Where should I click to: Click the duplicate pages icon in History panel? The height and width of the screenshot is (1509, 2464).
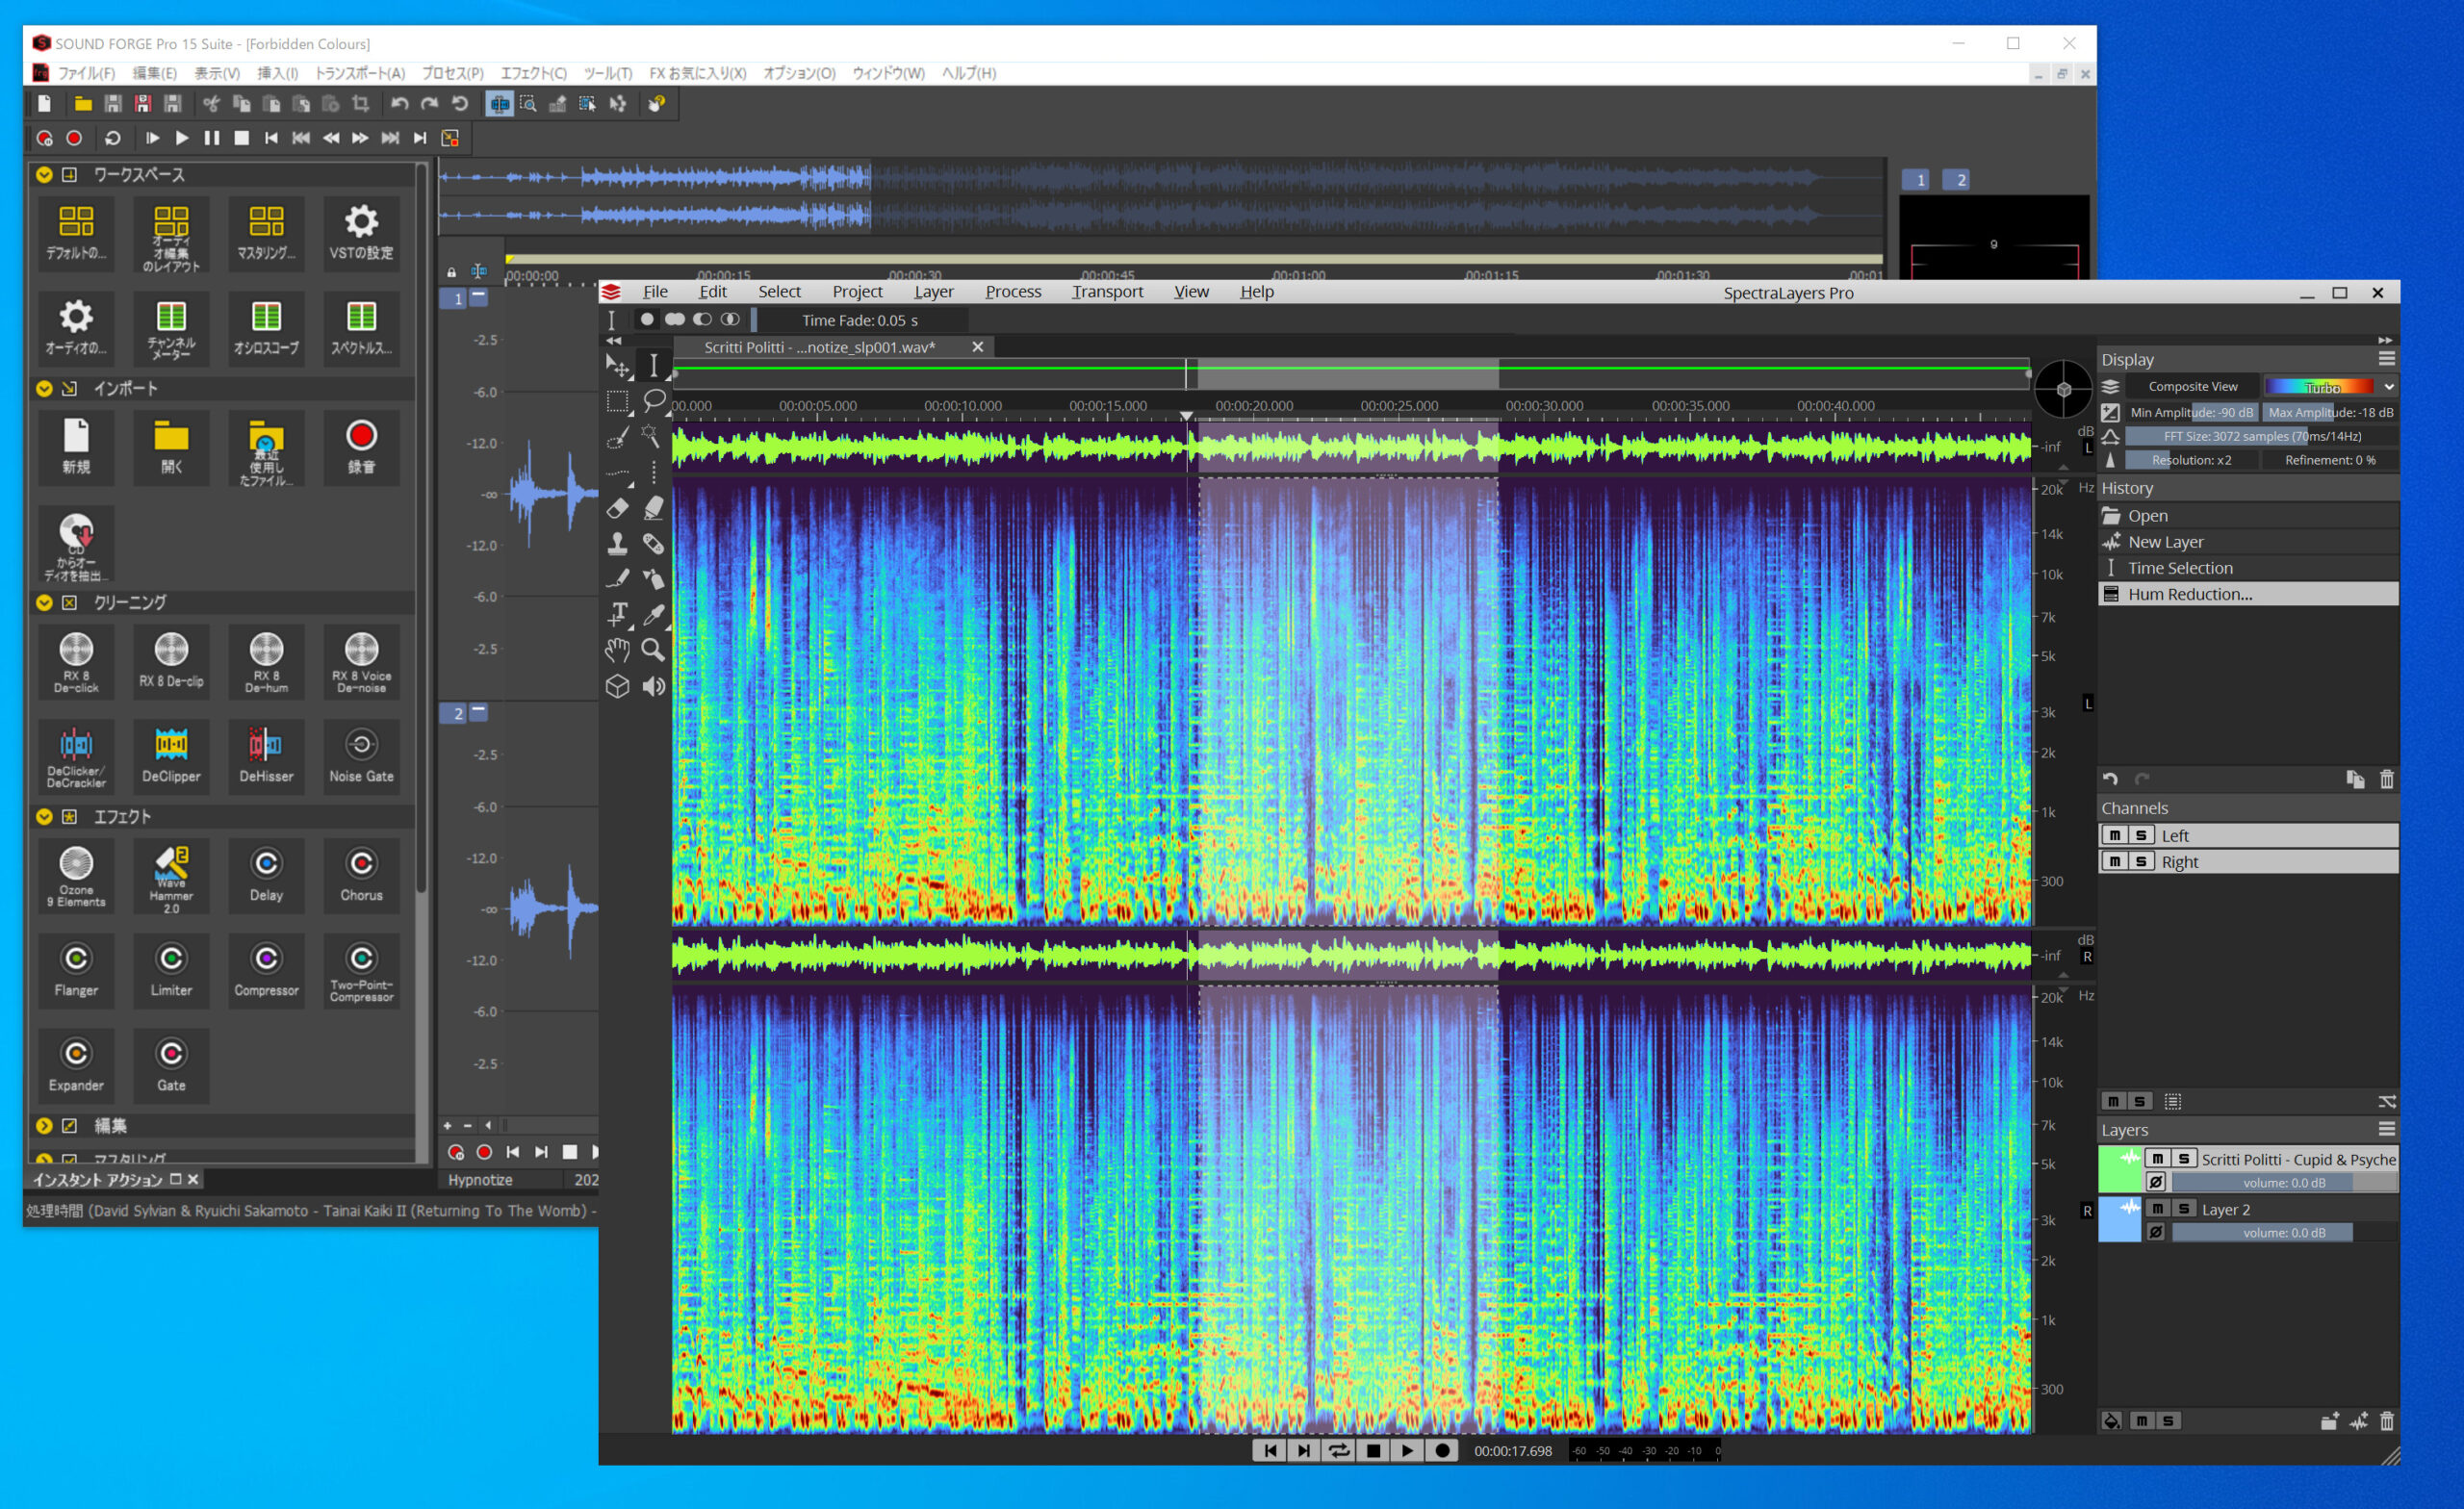2355,779
